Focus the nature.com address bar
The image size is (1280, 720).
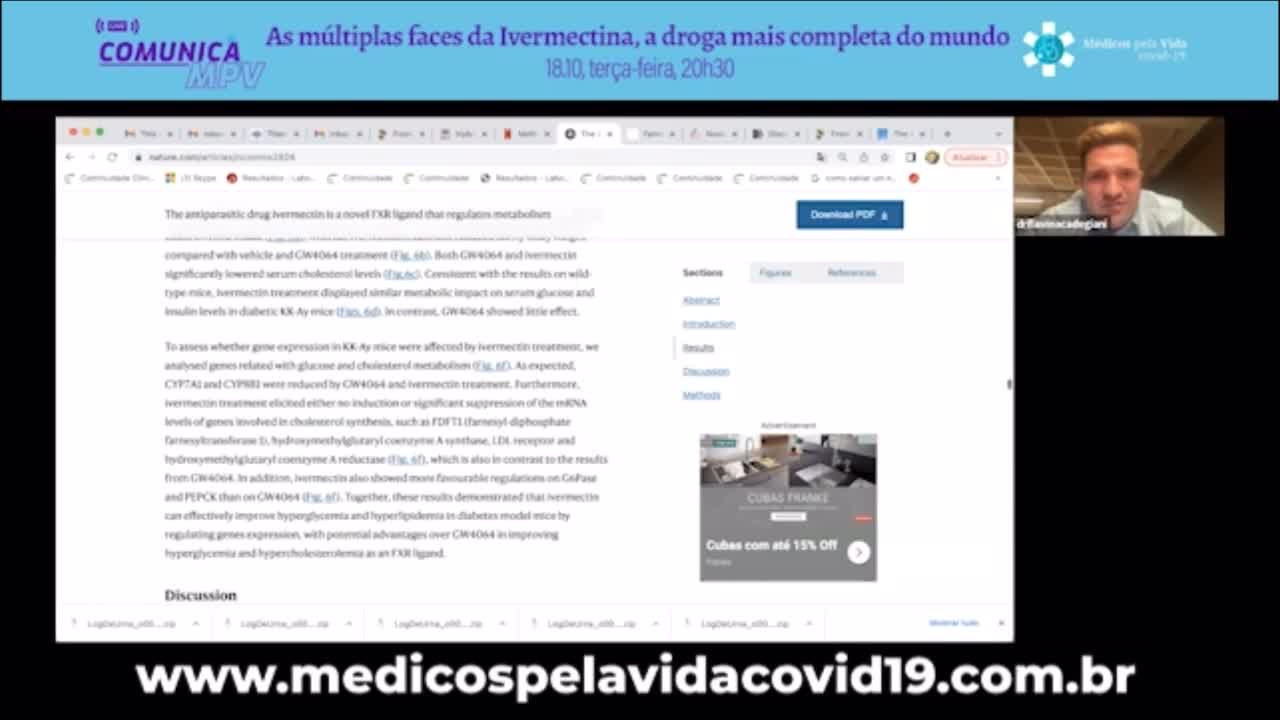point(470,157)
